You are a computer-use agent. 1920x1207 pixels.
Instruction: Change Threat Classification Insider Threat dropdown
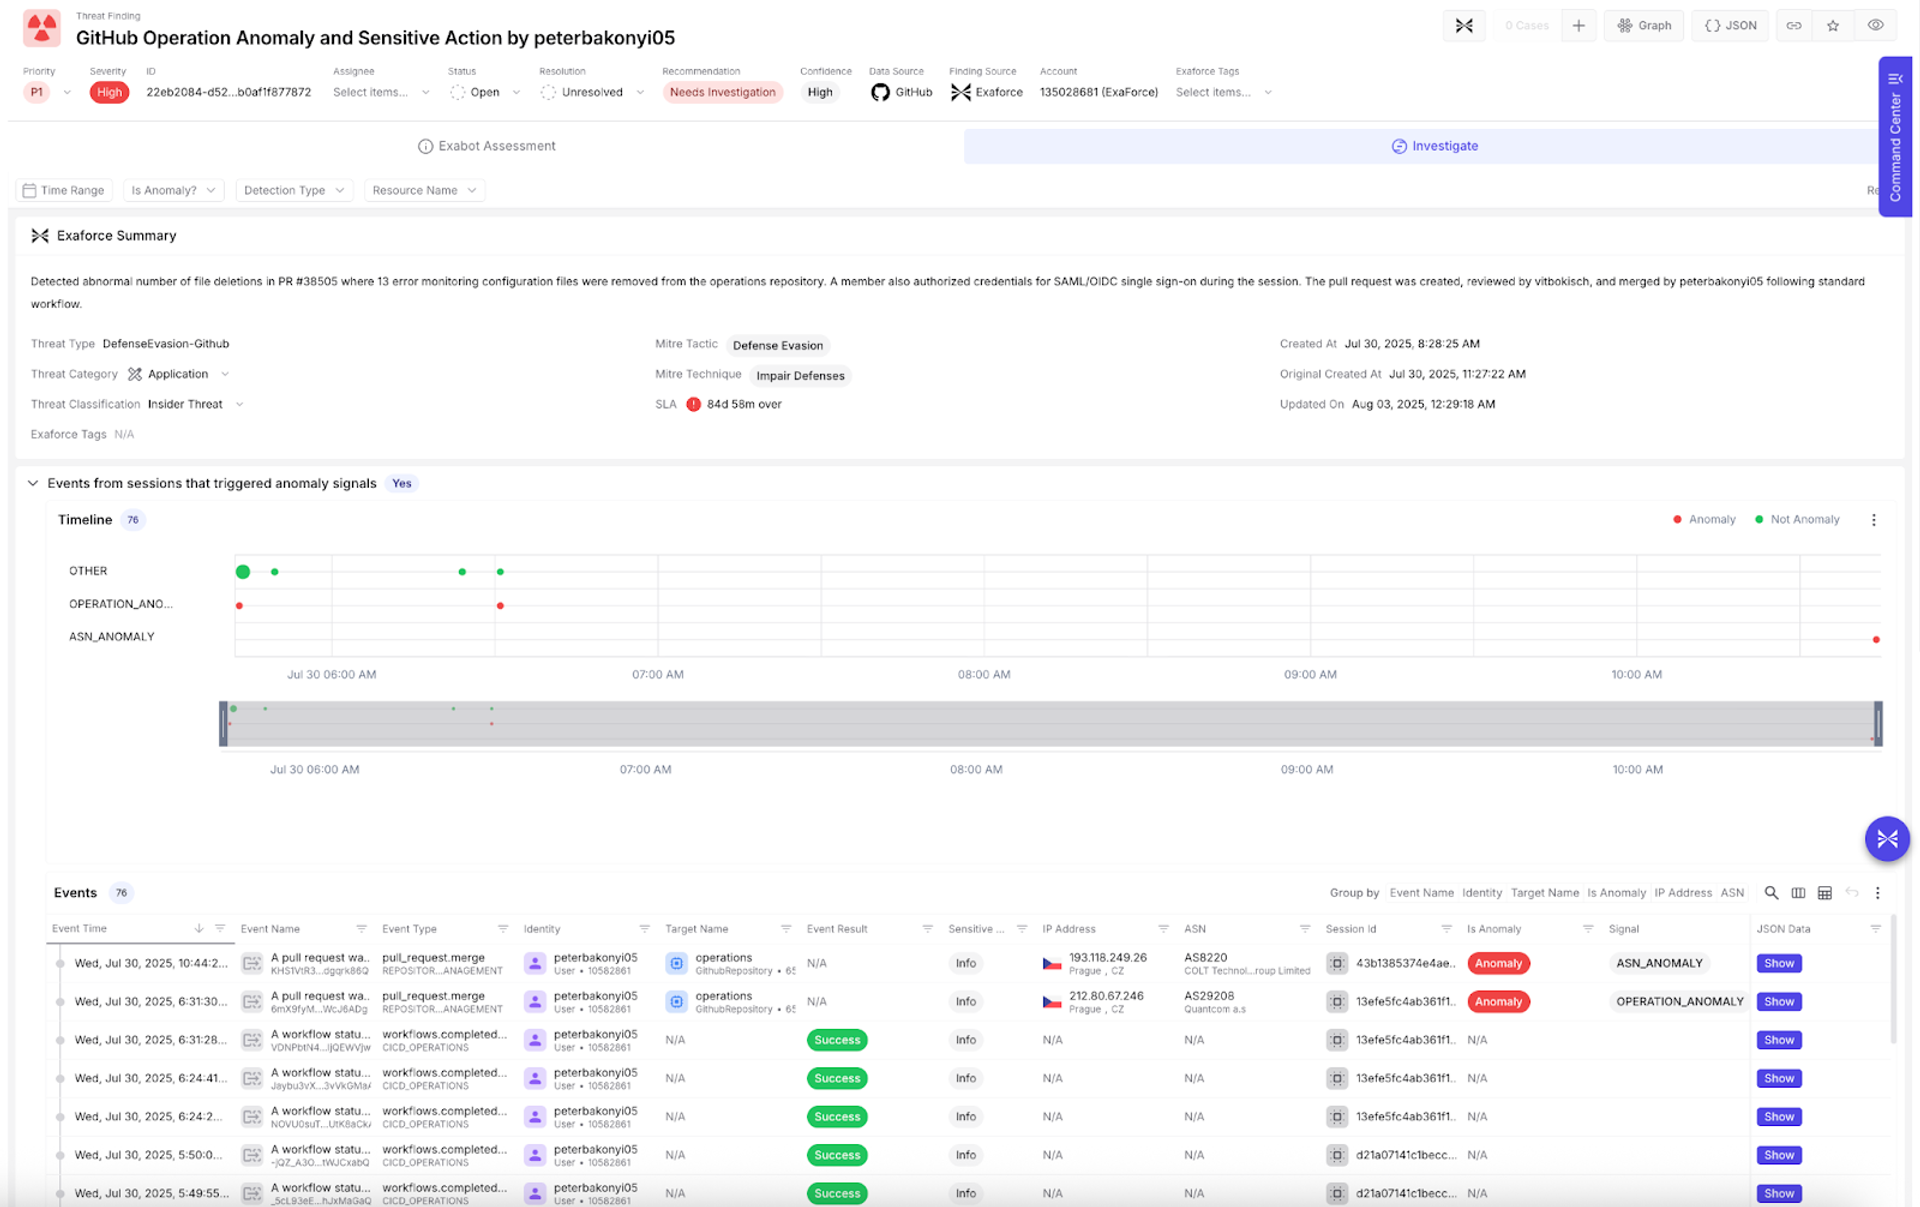[x=196, y=404]
